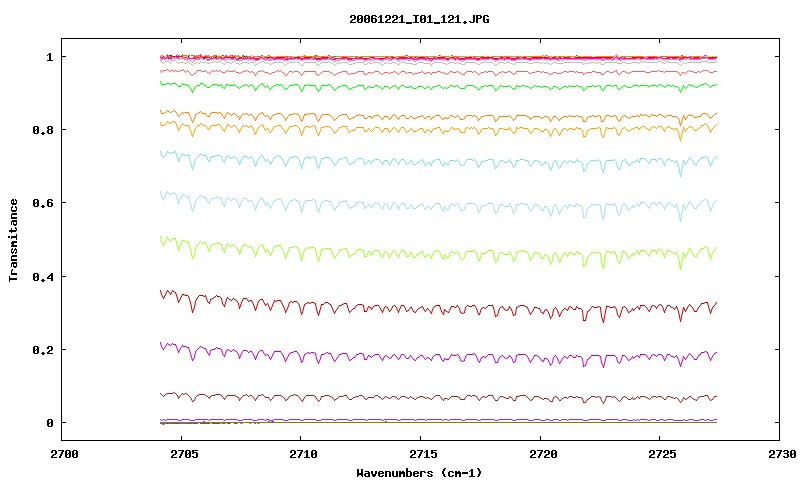800x480 pixels.
Task: Click the x-axis tick label 2725
Action: (x=662, y=454)
